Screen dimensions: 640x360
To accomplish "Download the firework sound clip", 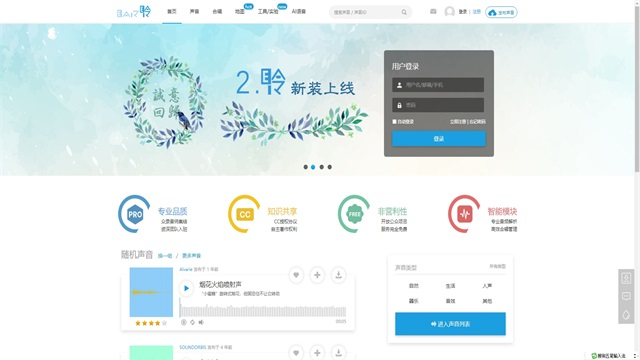I will (x=338, y=275).
